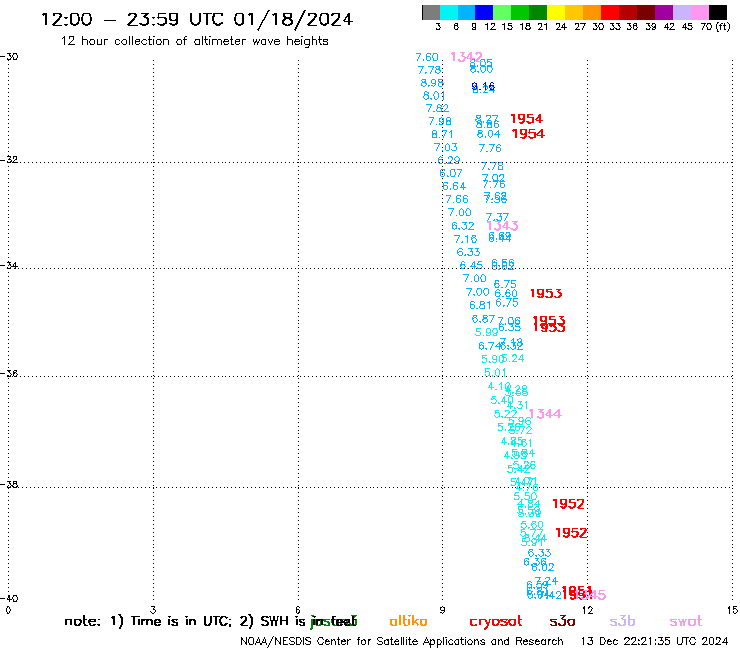The height and width of the screenshot is (650, 740).
Task: Click the pink pass time '1344'
Action: pos(545,414)
